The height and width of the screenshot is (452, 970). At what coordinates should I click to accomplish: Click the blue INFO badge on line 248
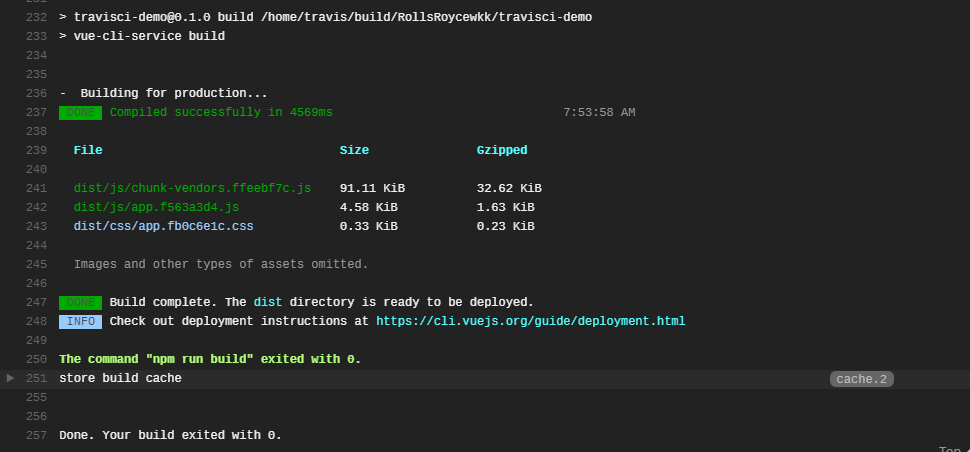[x=80, y=322]
